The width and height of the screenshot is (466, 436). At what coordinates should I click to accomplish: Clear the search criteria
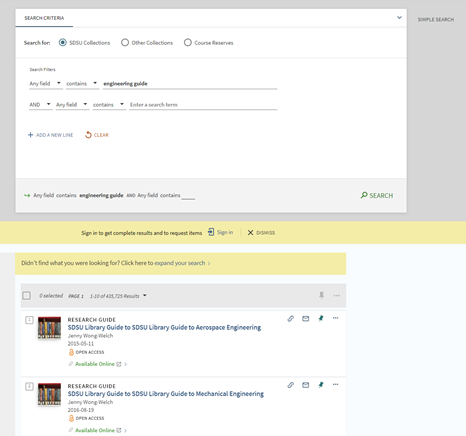click(97, 135)
